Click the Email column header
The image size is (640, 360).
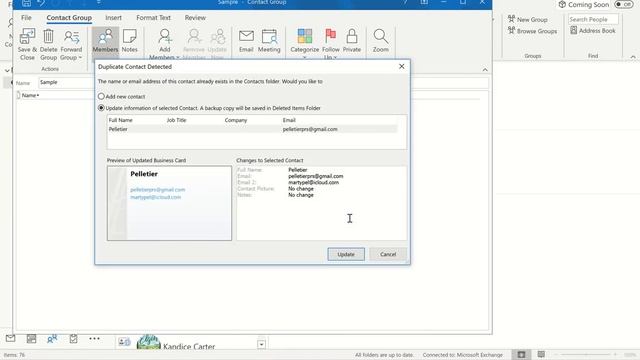pyautogui.click(x=289, y=120)
